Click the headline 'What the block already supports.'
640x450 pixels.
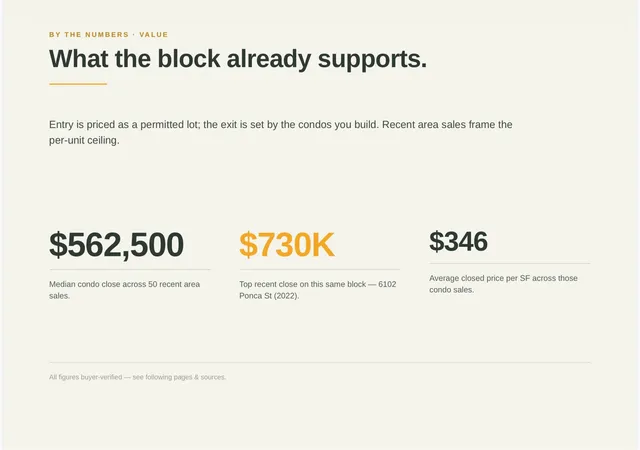point(238,59)
